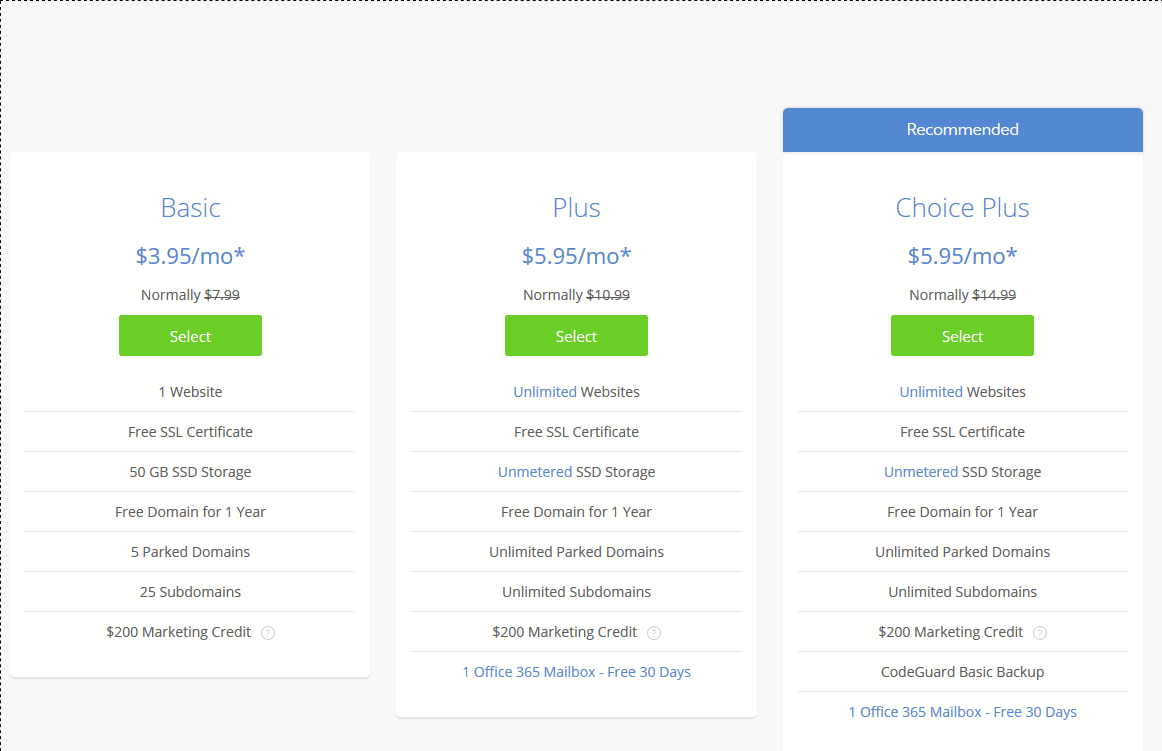
Task: Click Choice Plus Free Domain for 1 Year
Action: [963, 512]
